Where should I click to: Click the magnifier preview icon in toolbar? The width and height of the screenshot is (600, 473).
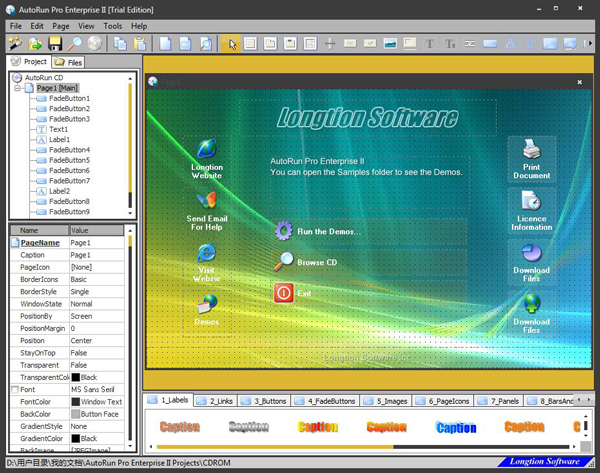pos(75,43)
